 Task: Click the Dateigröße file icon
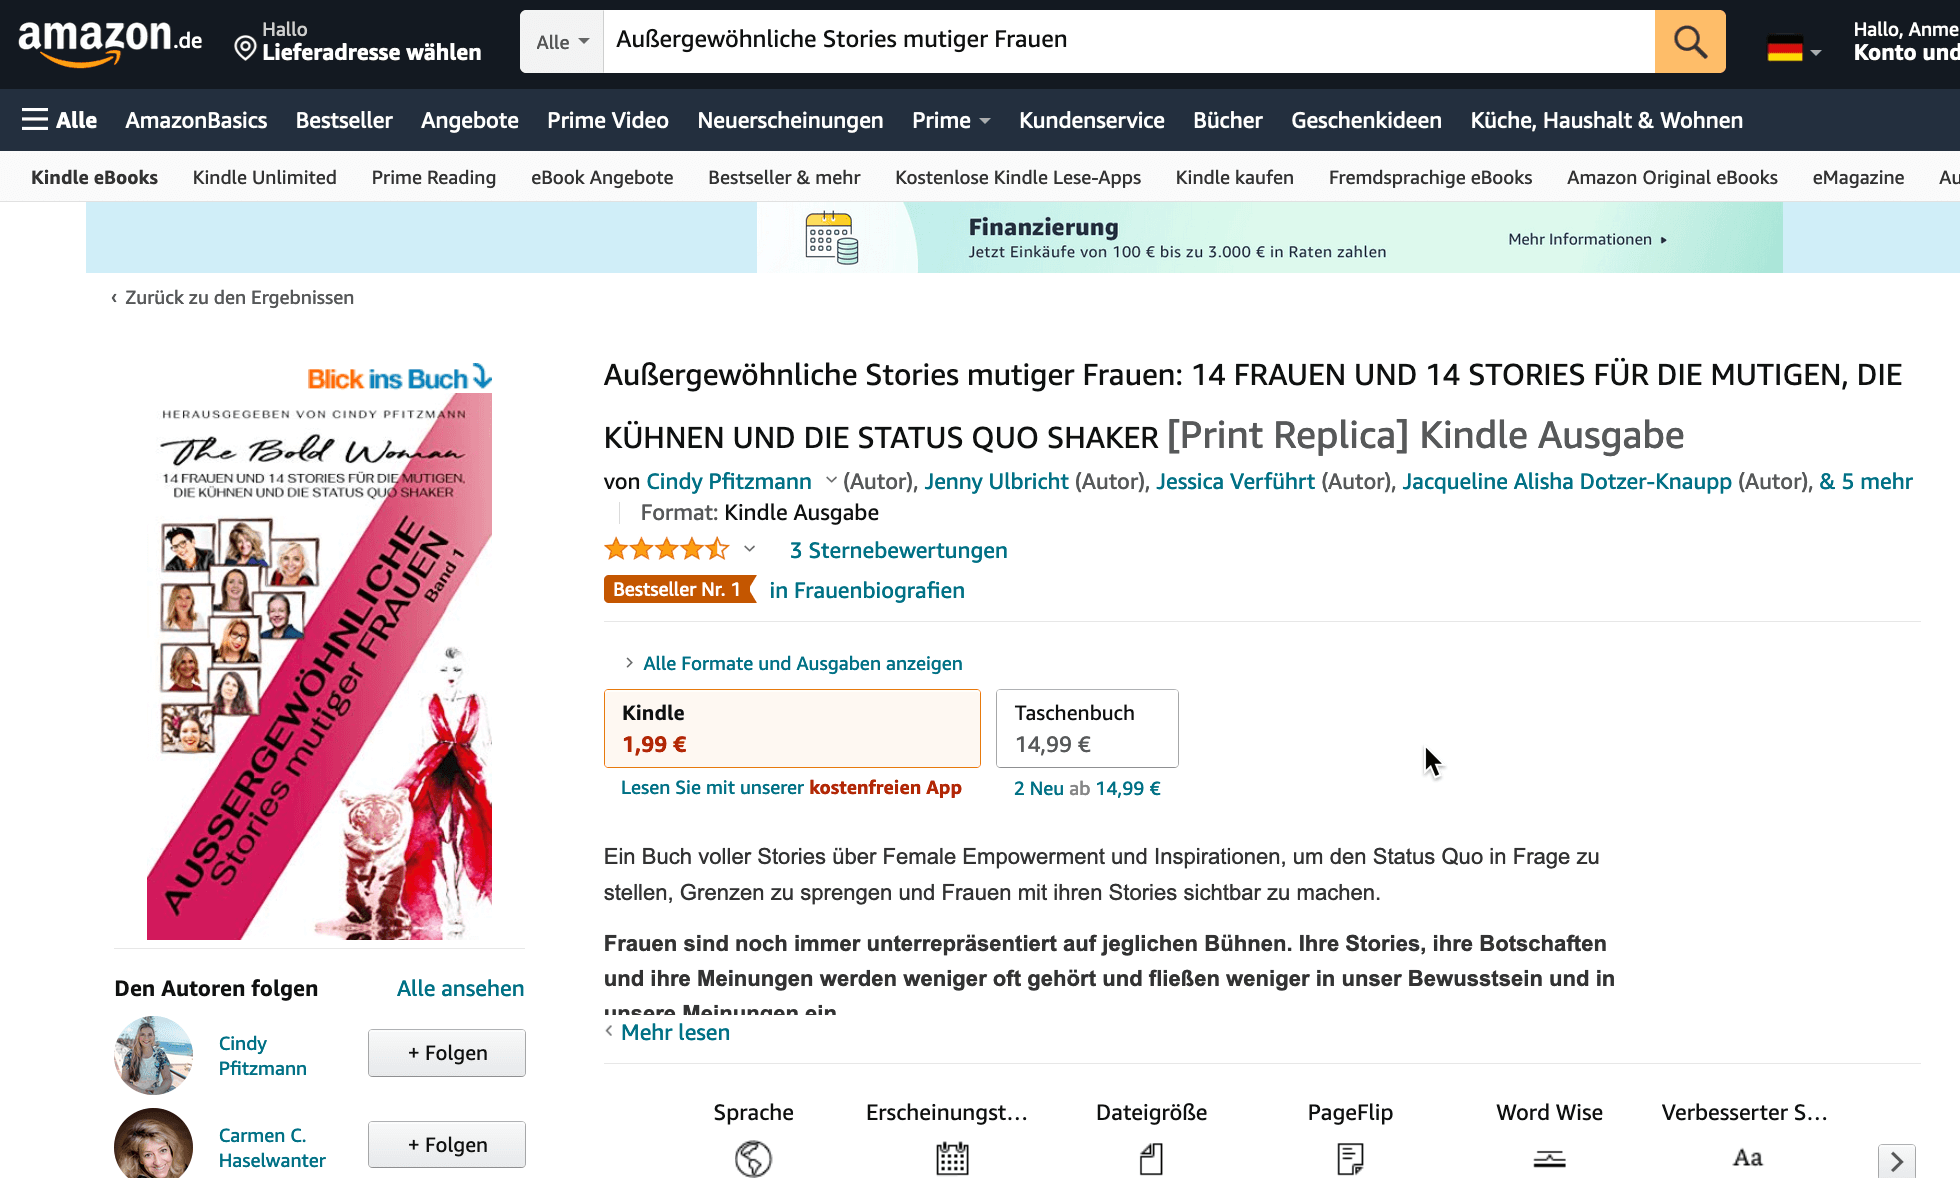1151,1158
